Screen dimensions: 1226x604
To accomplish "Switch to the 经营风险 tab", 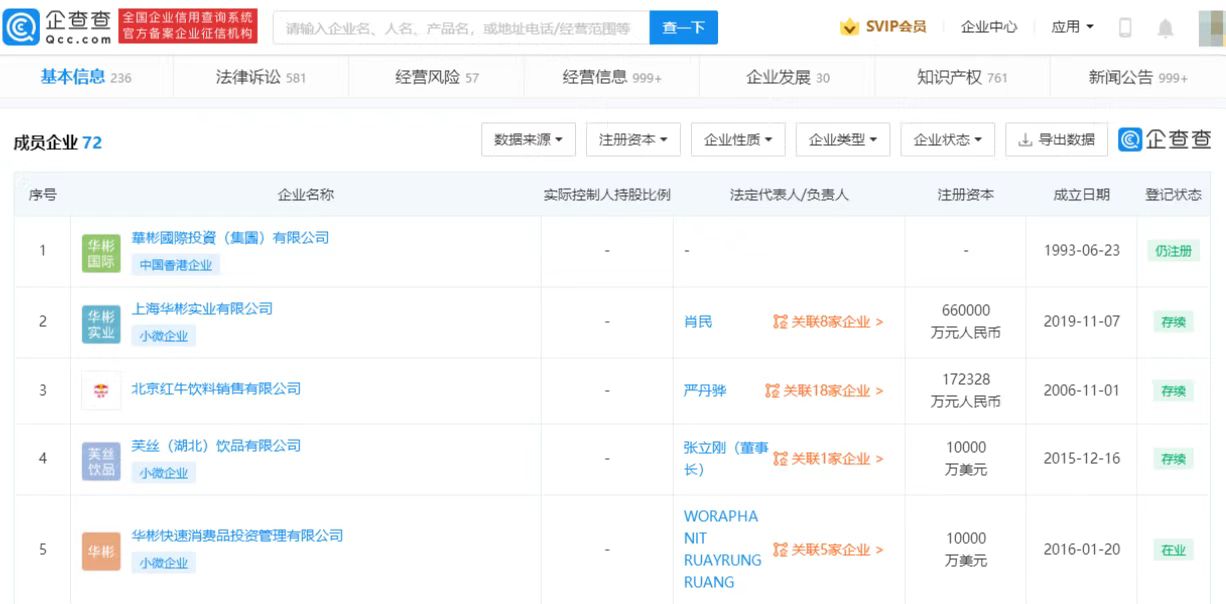I will click(437, 77).
